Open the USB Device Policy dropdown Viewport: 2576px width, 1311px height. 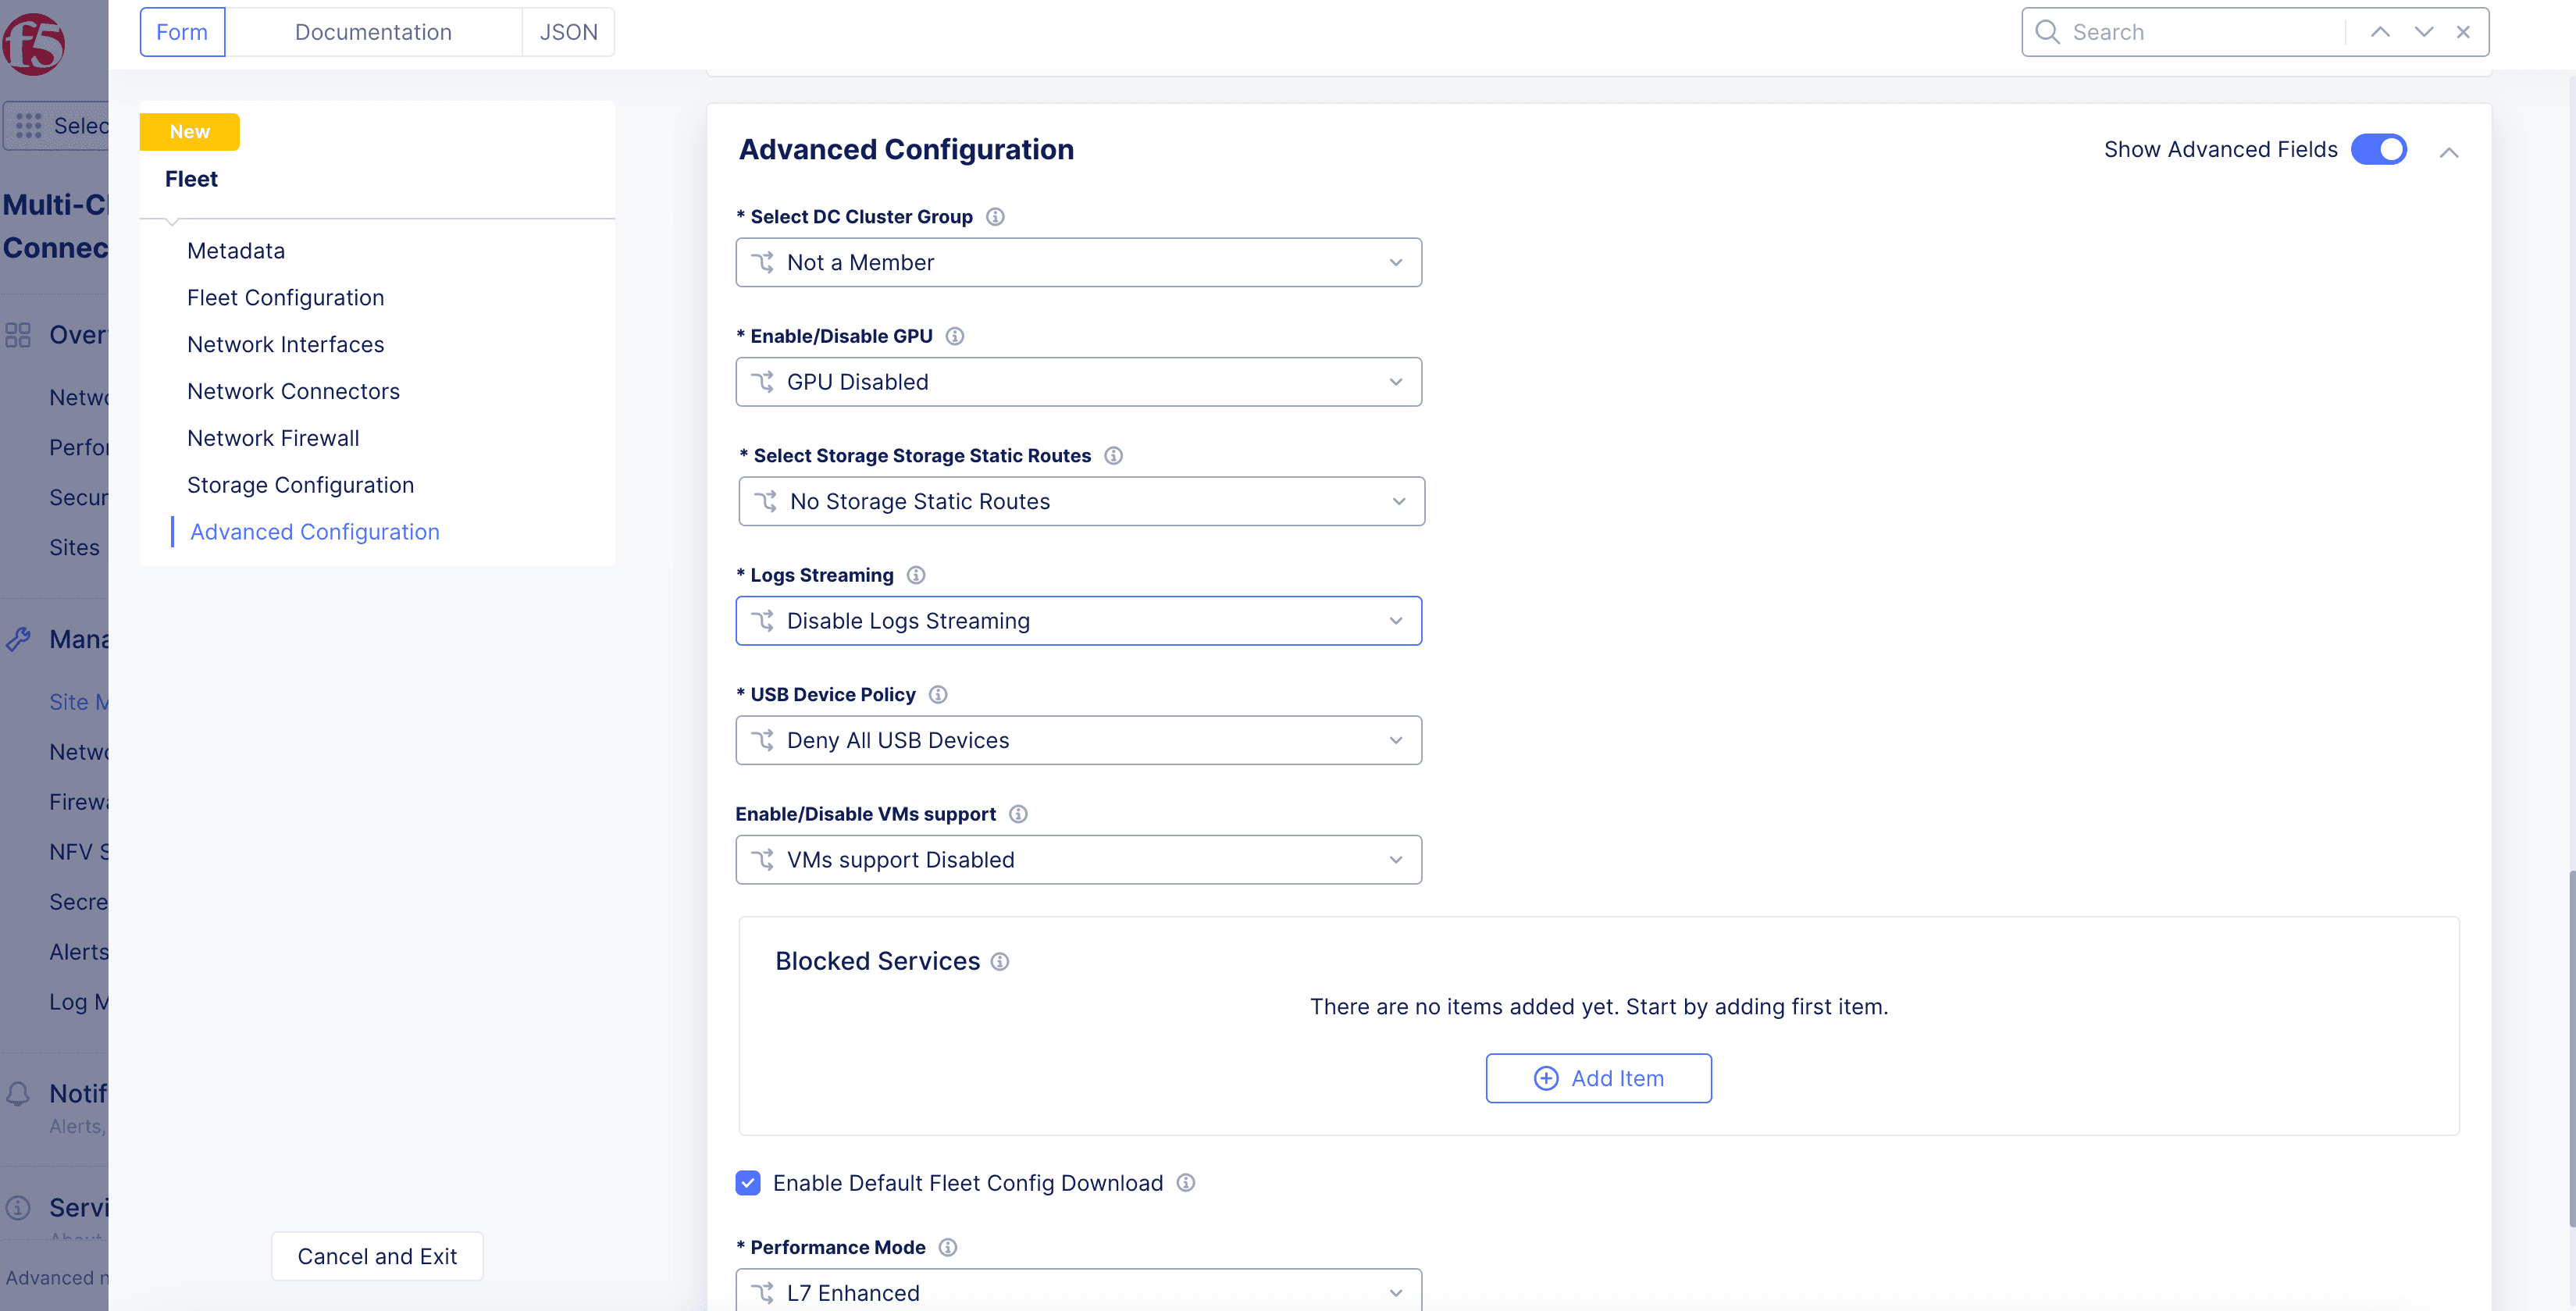tap(1078, 741)
